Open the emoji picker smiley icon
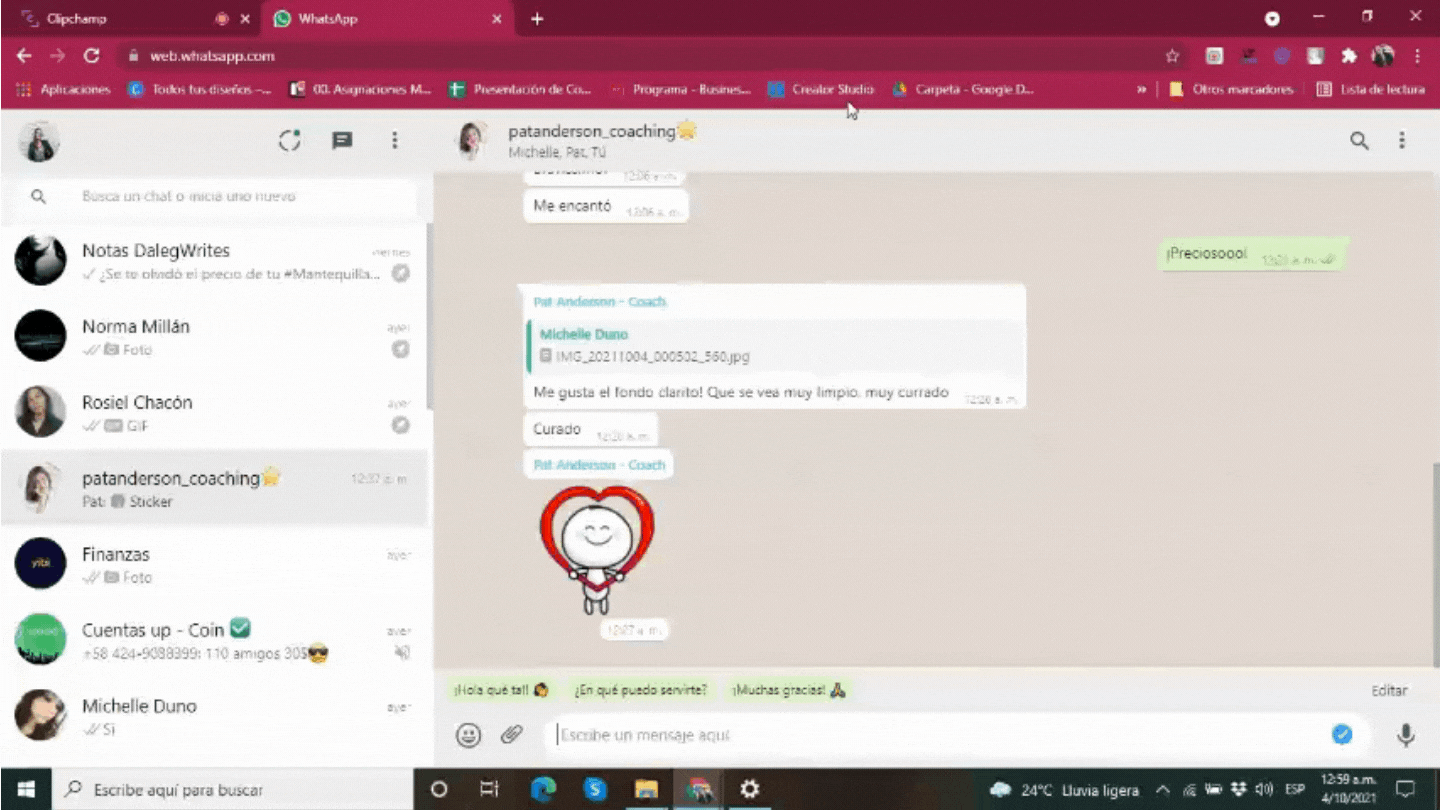The width and height of the screenshot is (1440, 810). pyautogui.click(x=468, y=735)
